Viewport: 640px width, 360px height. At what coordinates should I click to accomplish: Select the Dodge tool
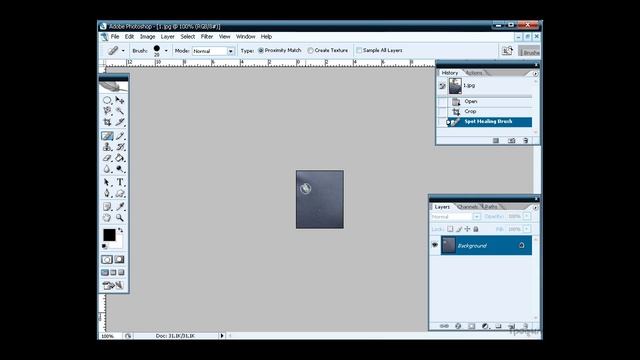120,169
